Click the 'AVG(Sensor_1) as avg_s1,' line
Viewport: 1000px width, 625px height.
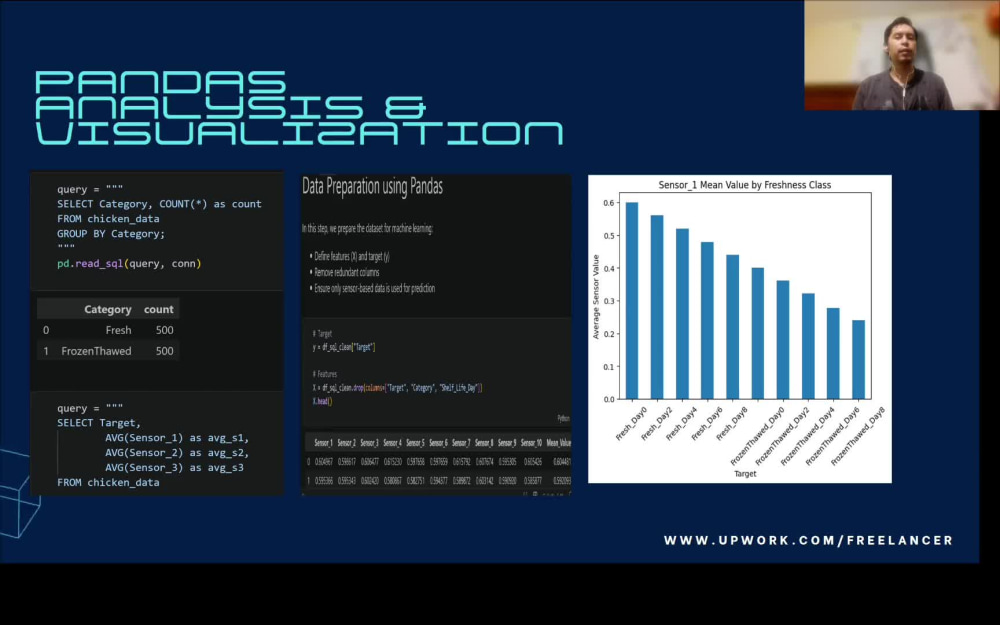tap(177, 438)
